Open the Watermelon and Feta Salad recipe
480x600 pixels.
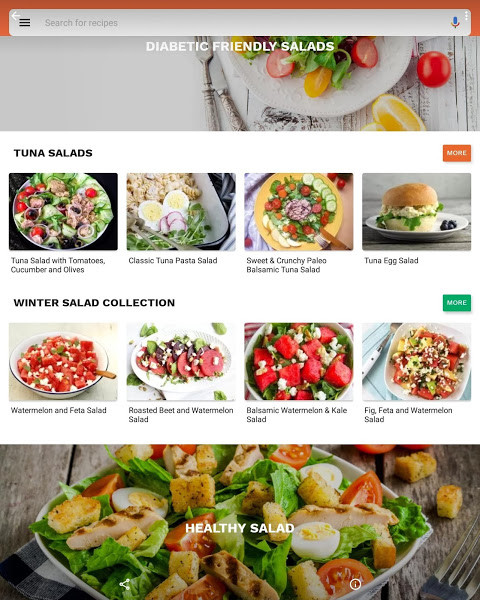[63, 362]
